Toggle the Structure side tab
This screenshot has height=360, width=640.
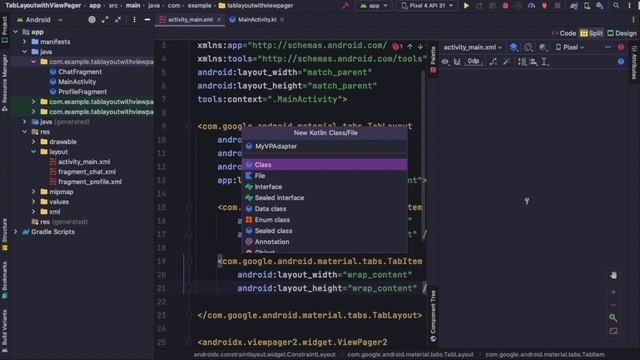tap(4, 235)
